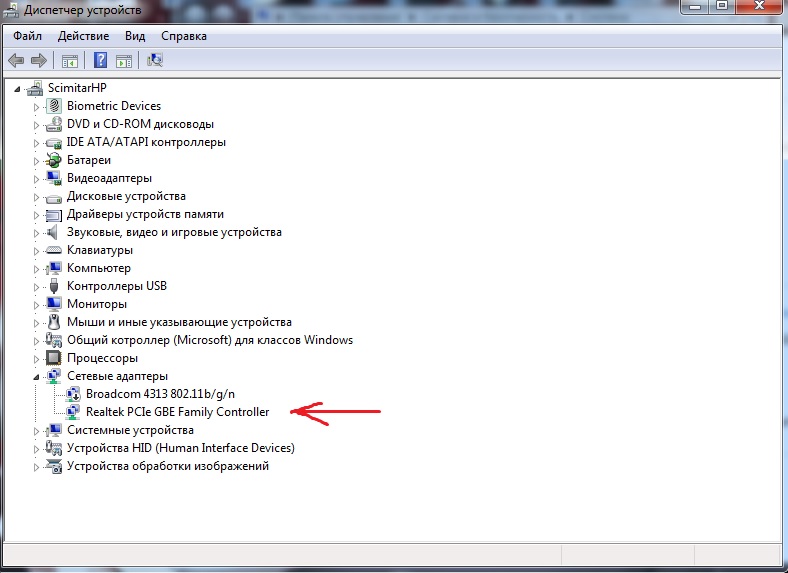Screen dimensions: 788x573
Task: Expand the Системные устройства node
Action: tap(36, 431)
